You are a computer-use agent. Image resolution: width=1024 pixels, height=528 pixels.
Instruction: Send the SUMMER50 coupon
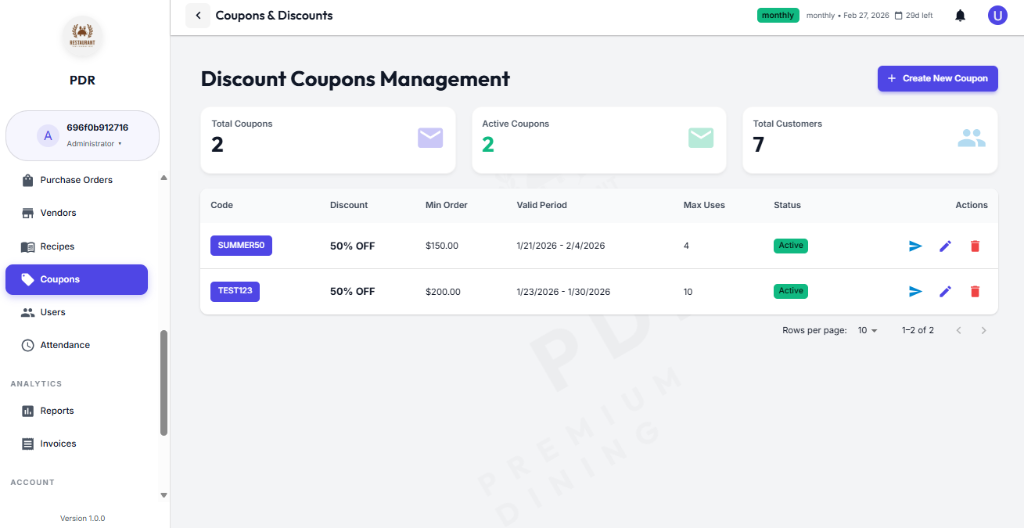pos(916,246)
